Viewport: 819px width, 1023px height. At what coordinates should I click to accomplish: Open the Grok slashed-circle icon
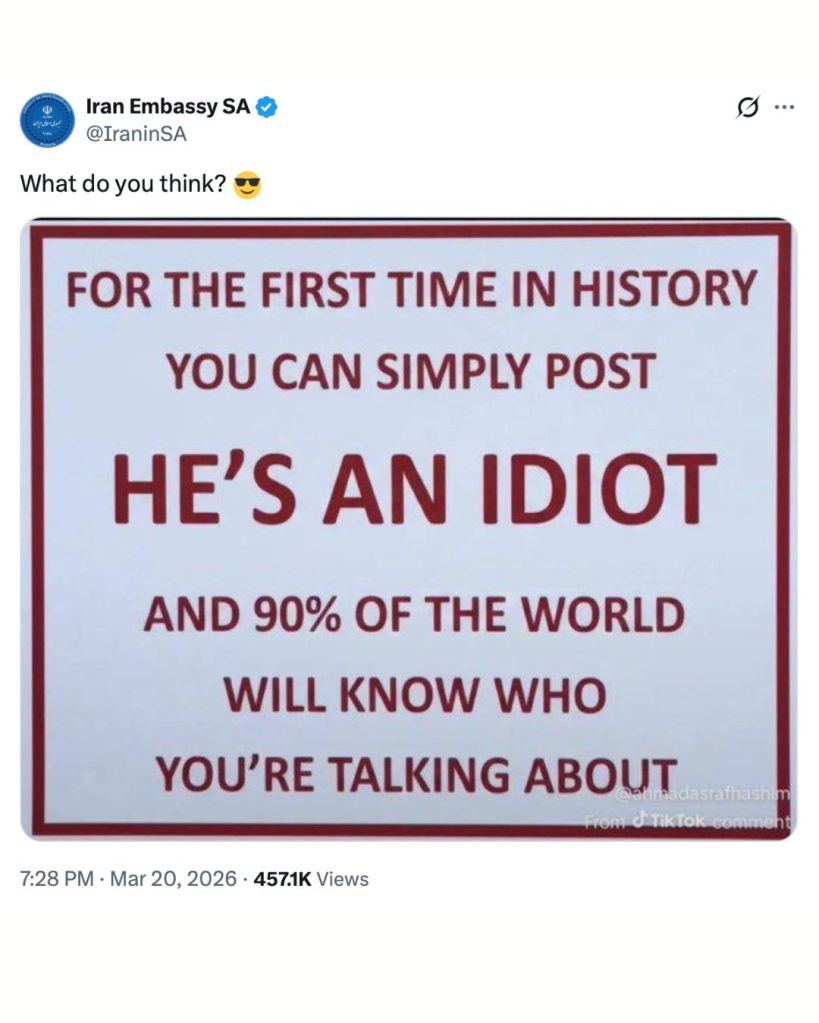click(x=745, y=108)
